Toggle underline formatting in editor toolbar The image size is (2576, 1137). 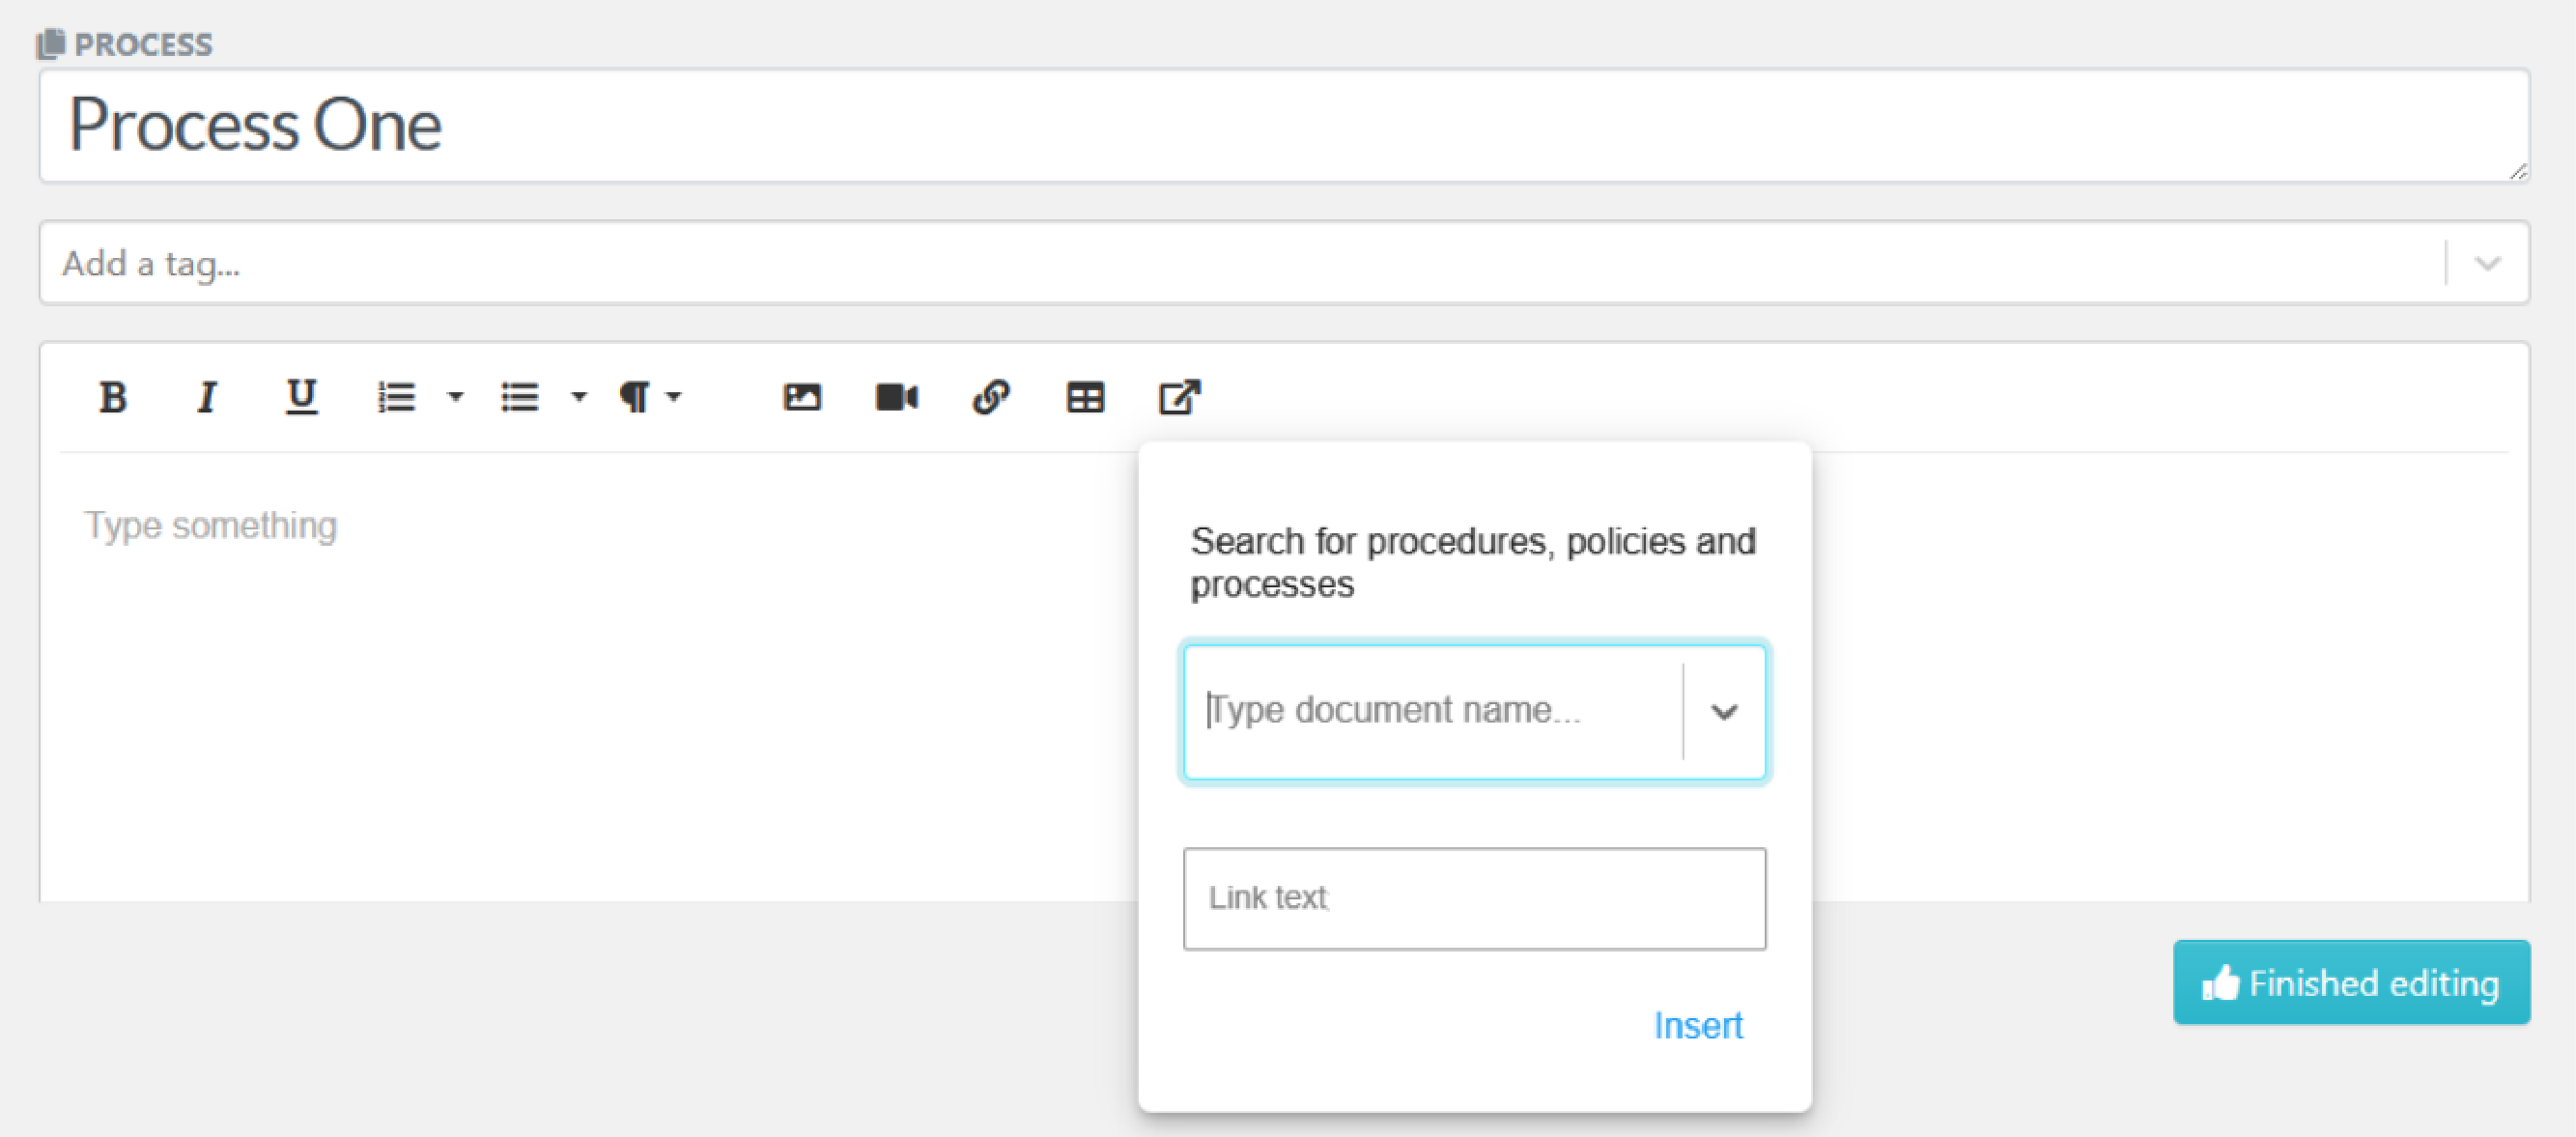pyautogui.click(x=301, y=397)
